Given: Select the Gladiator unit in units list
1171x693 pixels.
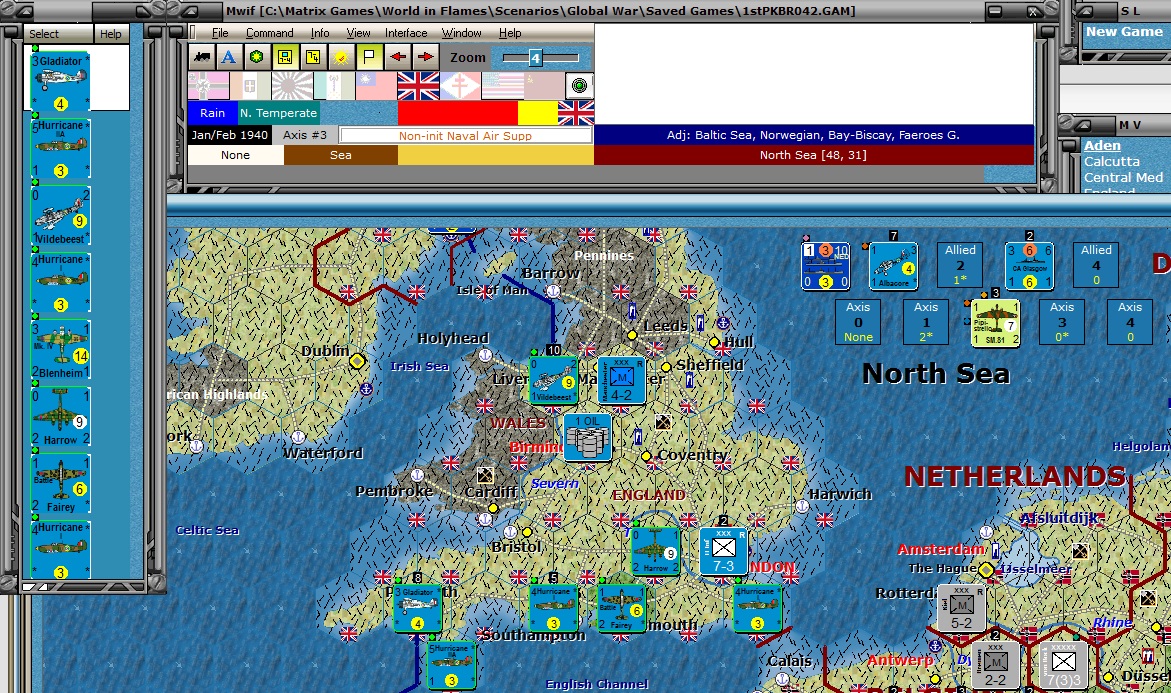Looking at the screenshot, I should 60,81.
